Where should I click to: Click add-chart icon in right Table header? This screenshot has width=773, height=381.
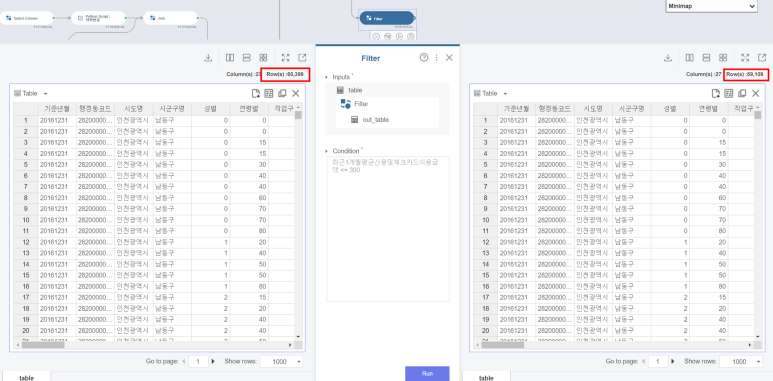pos(715,93)
